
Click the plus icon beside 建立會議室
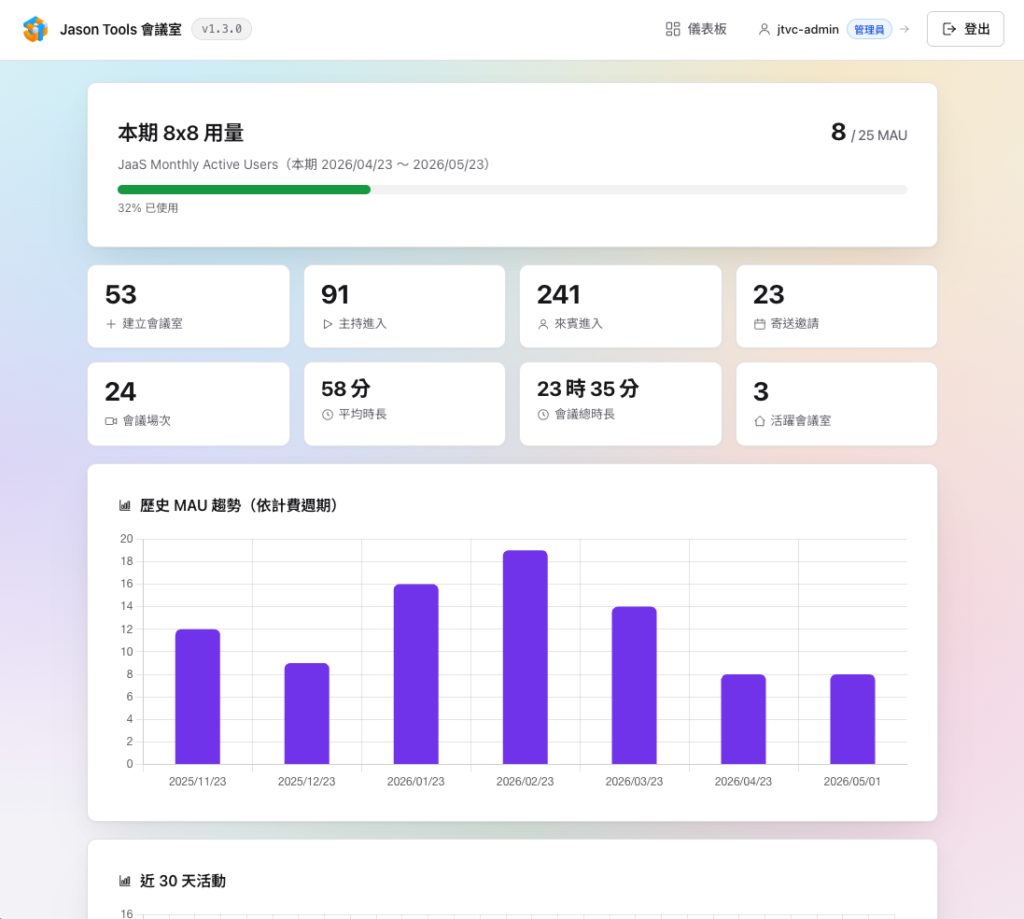point(111,324)
